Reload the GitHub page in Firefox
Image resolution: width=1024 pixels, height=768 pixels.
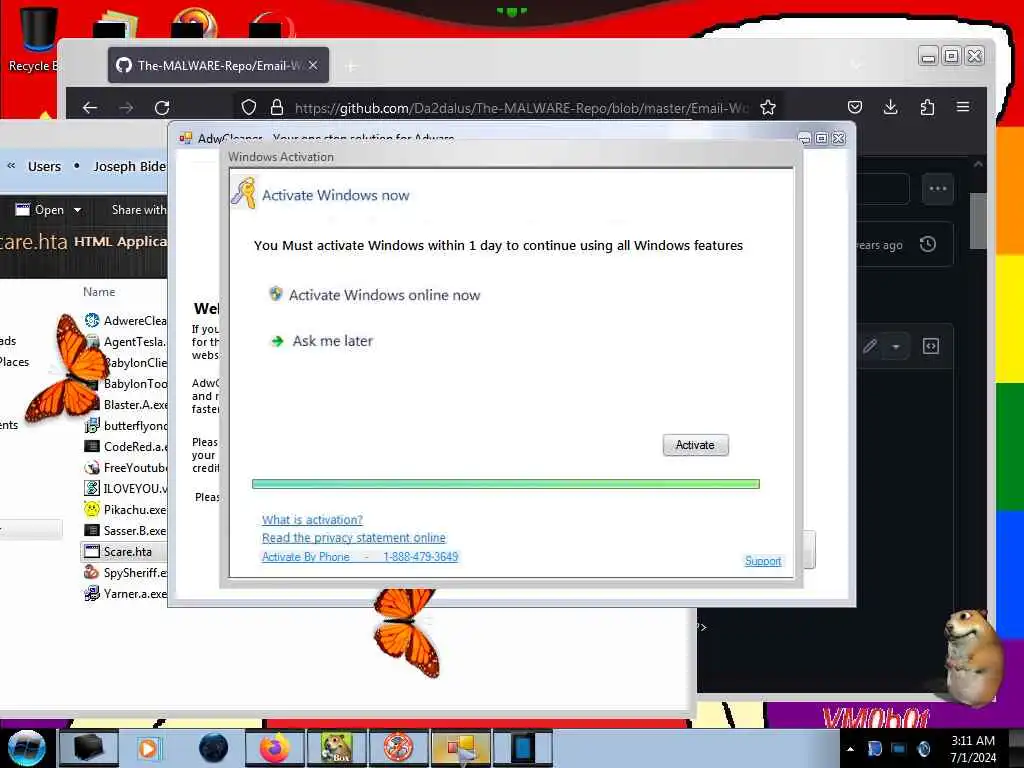[162, 108]
